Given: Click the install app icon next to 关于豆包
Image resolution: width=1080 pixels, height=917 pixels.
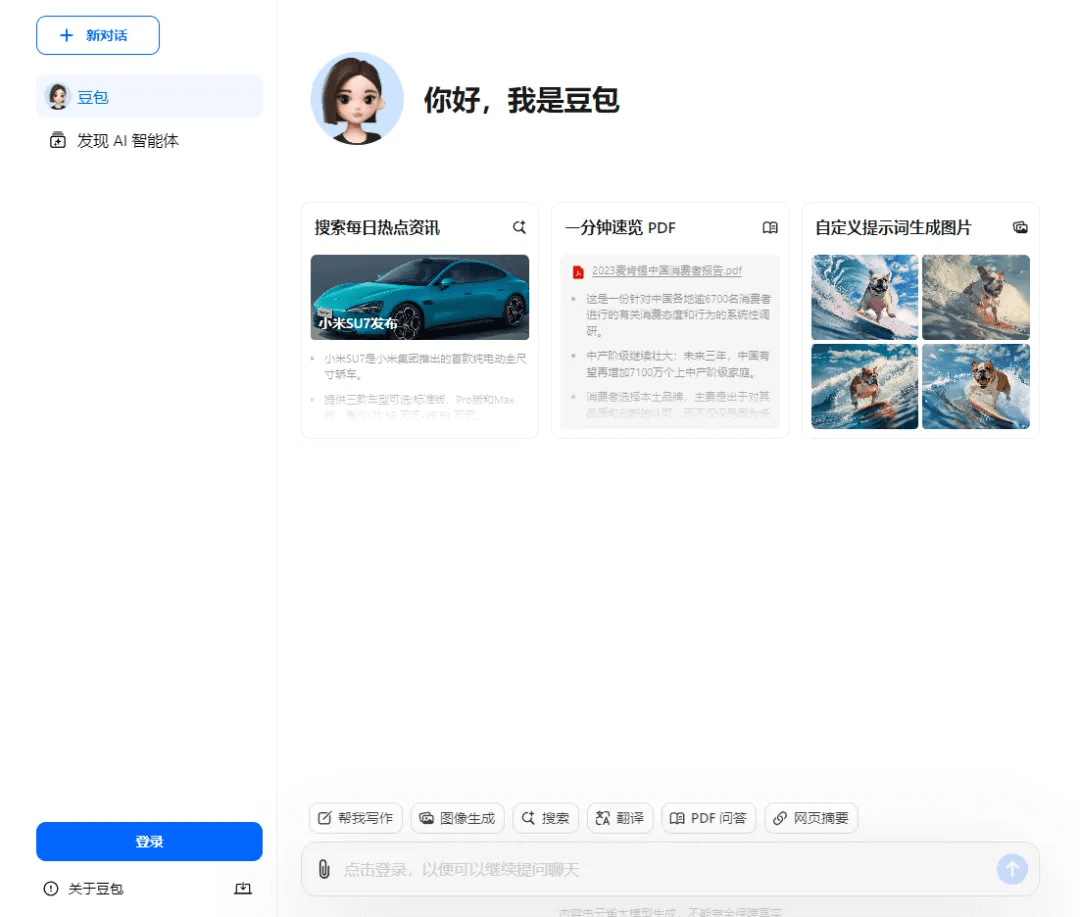Looking at the screenshot, I should (241, 888).
